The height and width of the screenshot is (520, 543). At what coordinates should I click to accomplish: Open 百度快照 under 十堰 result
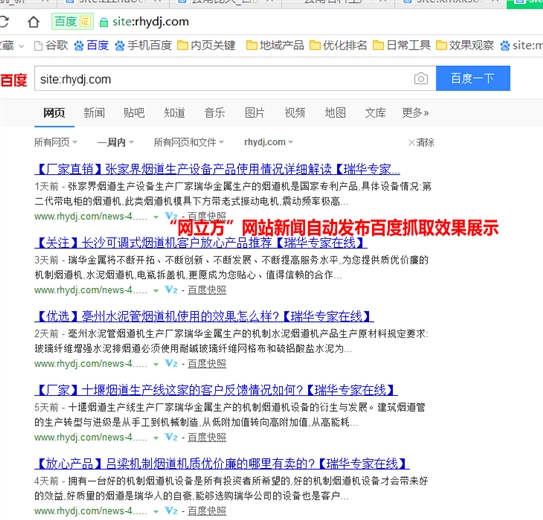pyautogui.click(x=207, y=438)
